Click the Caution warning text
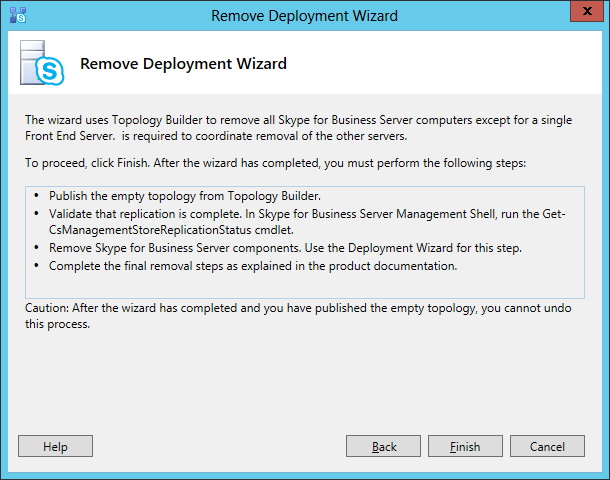 tap(298, 316)
